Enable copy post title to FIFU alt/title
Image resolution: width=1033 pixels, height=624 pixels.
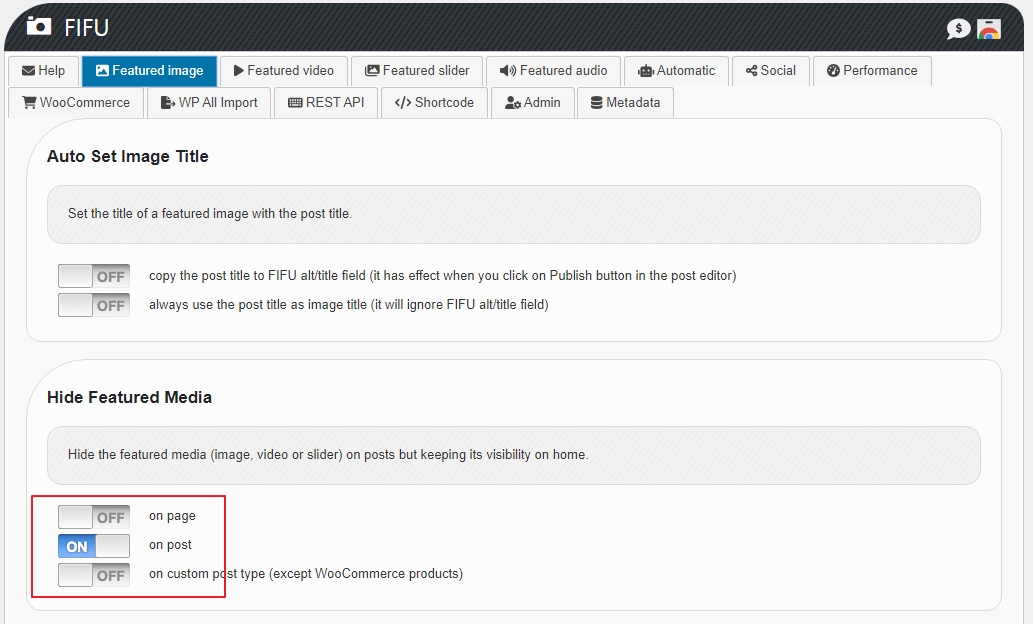[x=94, y=276]
